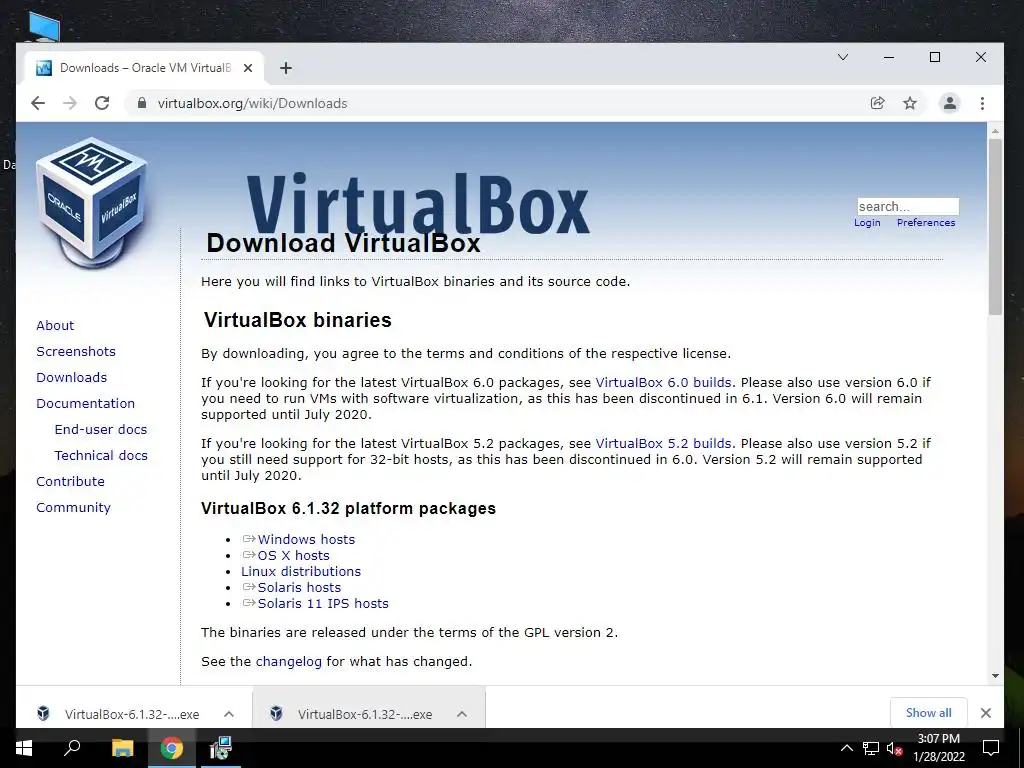Expand the tab search chevron
The width and height of the screenshot is (1024, 768).
pos(843,57)
